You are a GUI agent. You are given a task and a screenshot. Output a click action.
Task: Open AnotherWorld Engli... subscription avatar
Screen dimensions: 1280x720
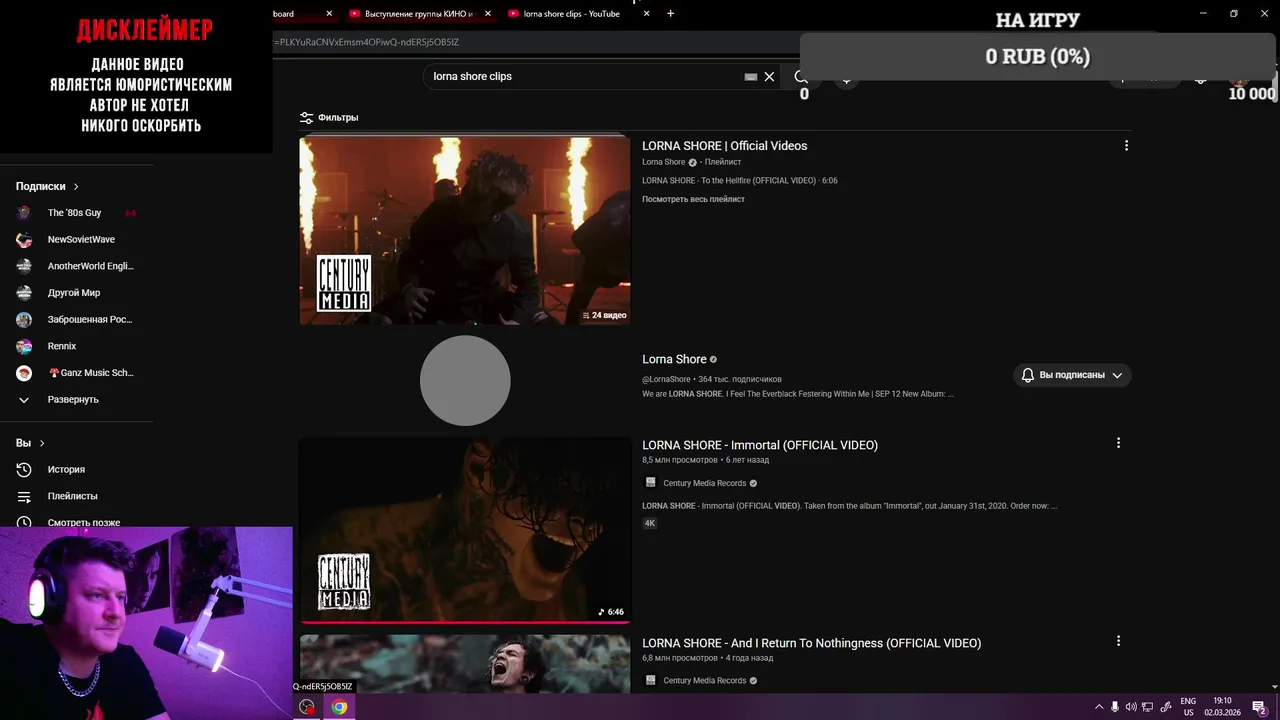pyautogui.click(x=24, y=266)
